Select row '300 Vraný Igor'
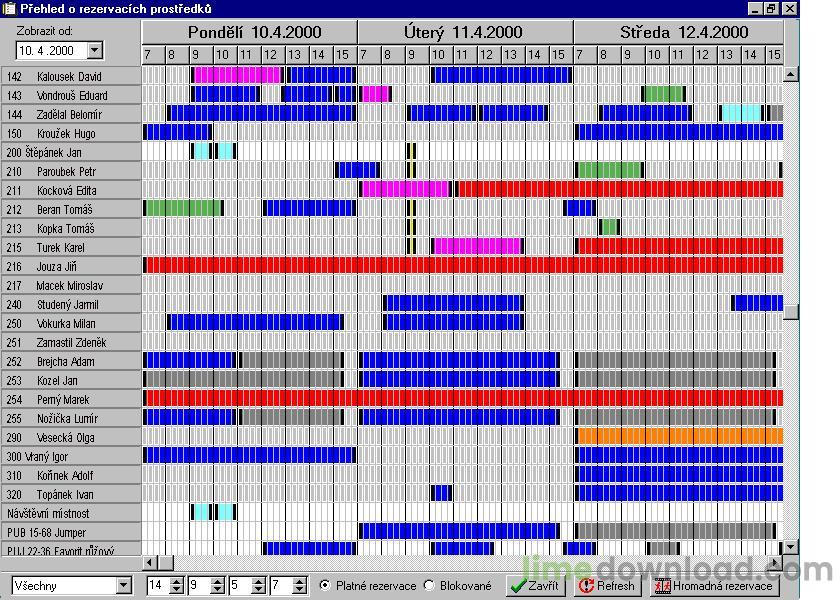This screenshot has height=600, width=840. pos(71,456)
